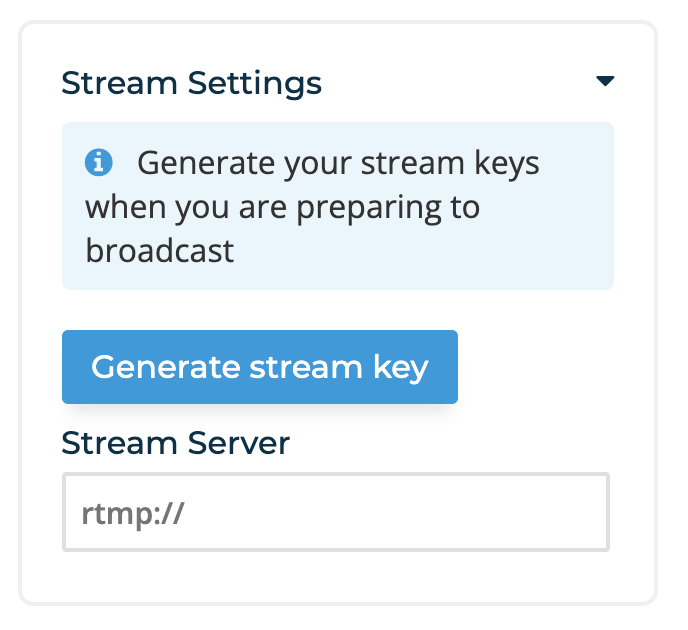
Task: Click the "Settings" word in panel title
Action: point(255,83)
